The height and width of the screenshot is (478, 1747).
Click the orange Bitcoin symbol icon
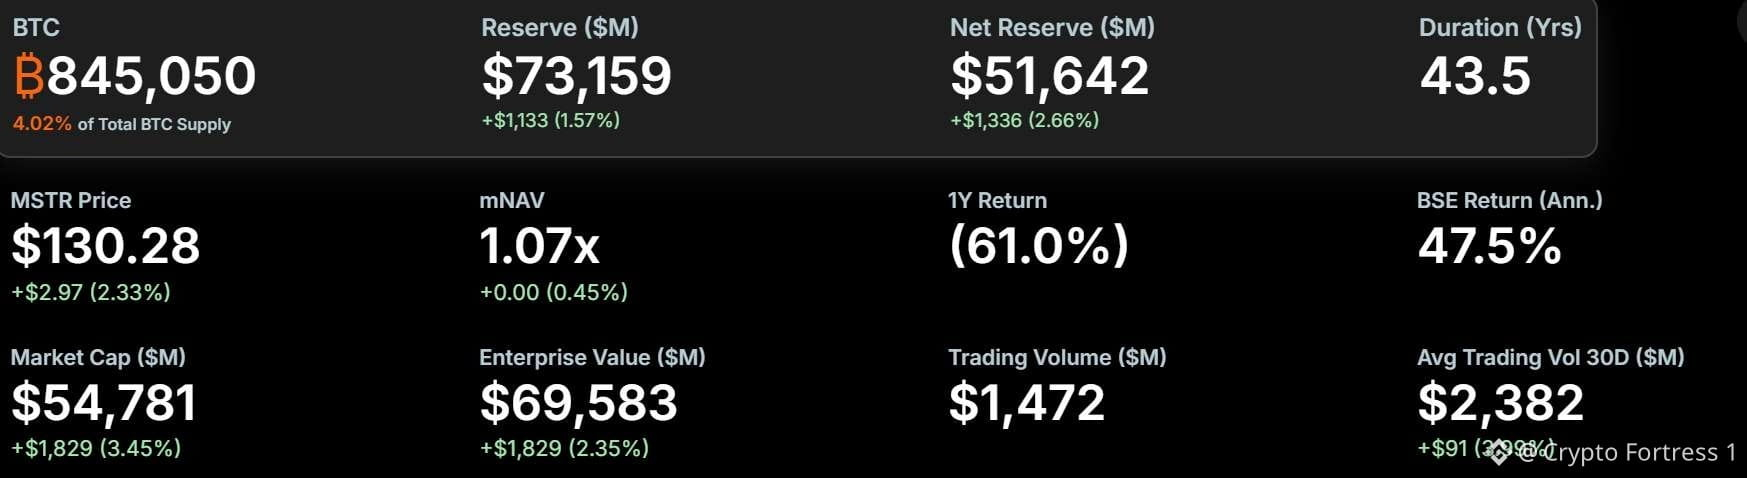click(x=30, y=76)
